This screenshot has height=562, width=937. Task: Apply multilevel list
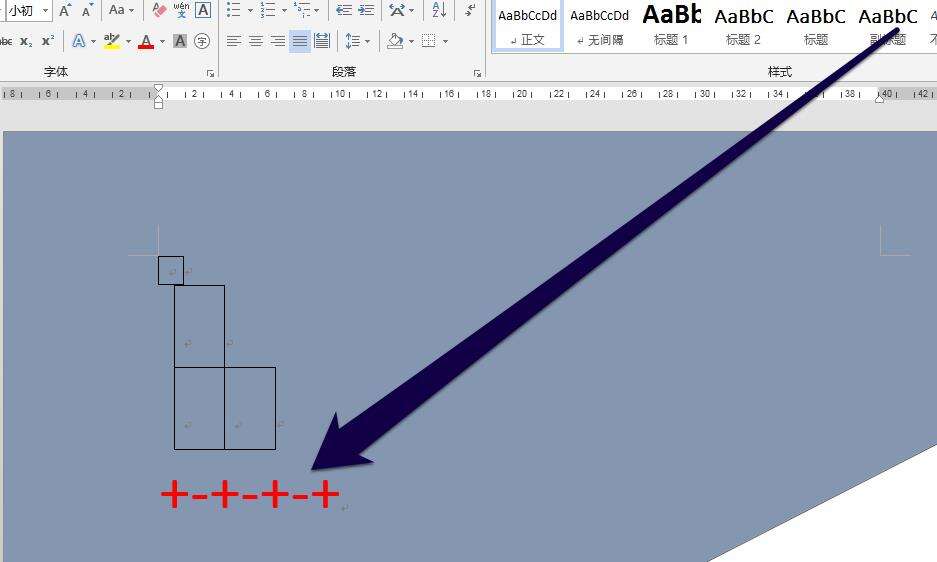click(302, 10)
